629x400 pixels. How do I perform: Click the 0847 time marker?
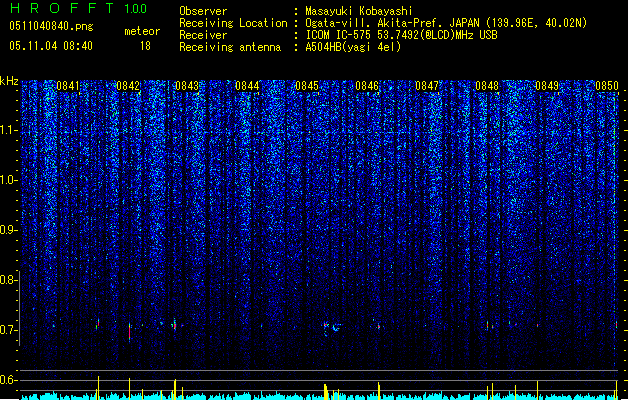click(427, 86)
